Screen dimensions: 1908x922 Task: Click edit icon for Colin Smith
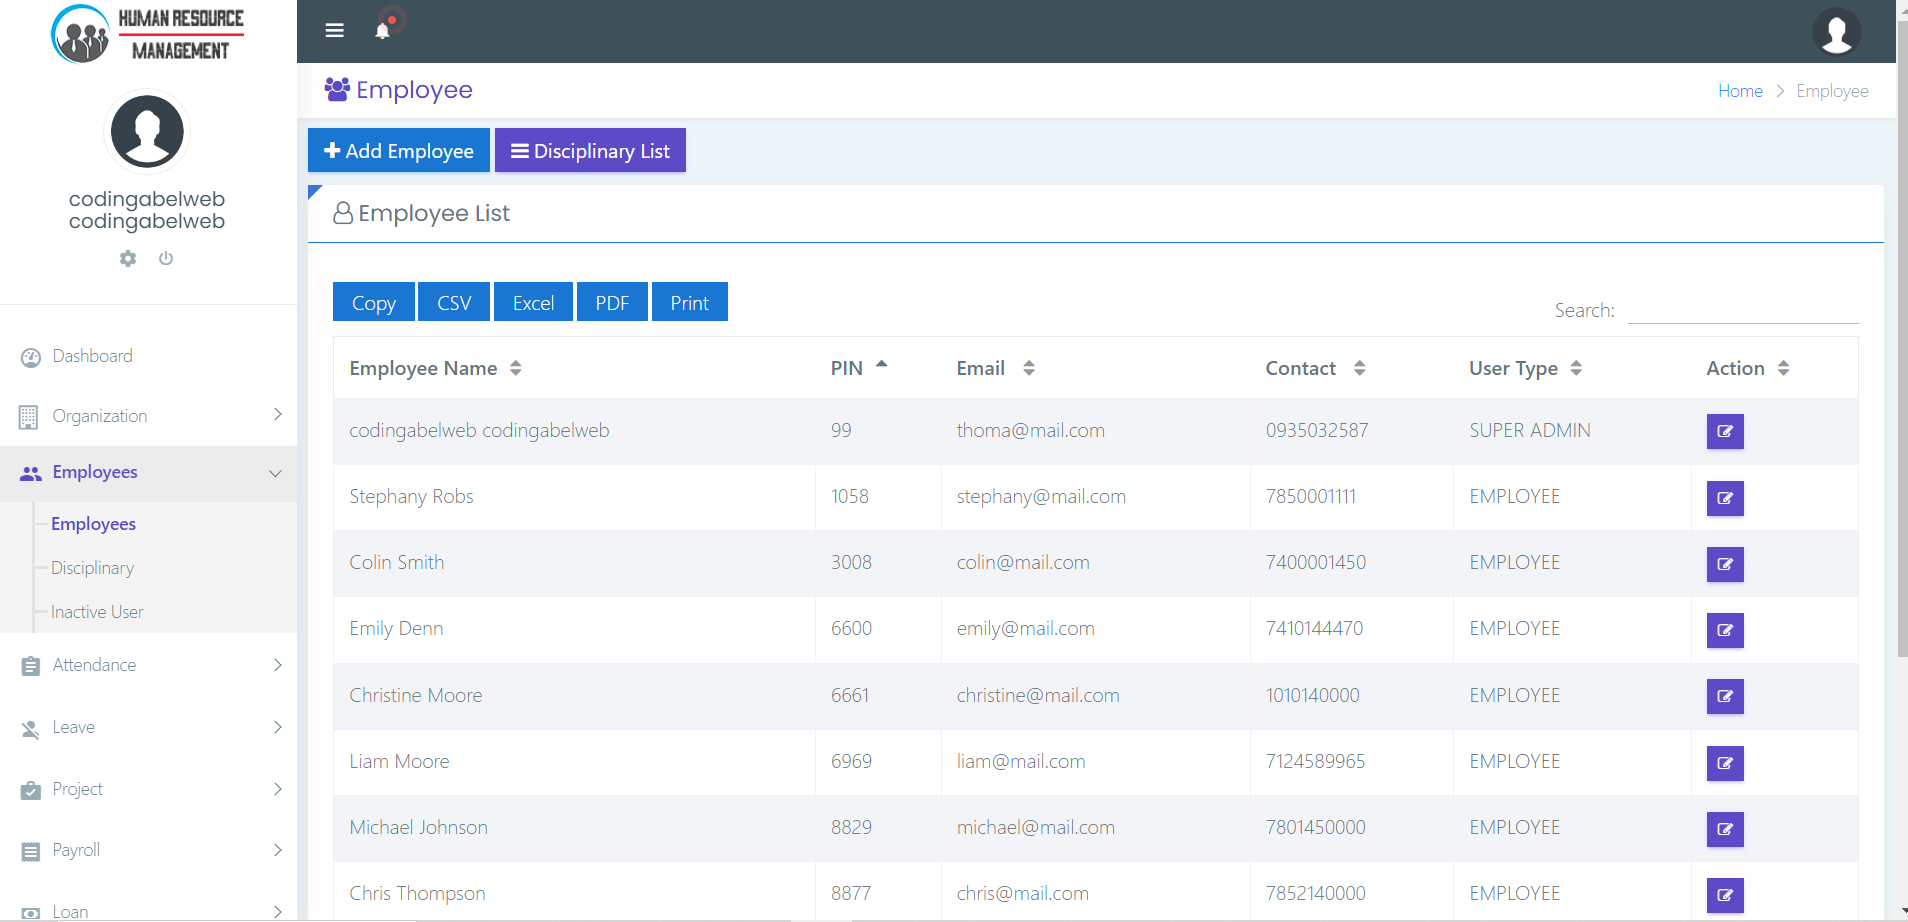1724,564
